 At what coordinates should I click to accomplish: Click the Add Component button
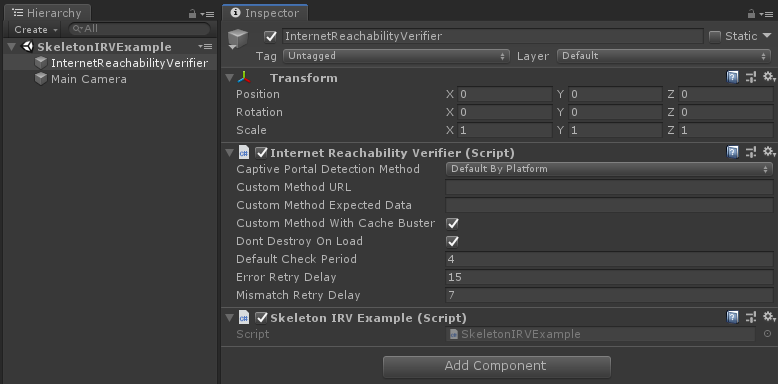[x=497, y=366]
